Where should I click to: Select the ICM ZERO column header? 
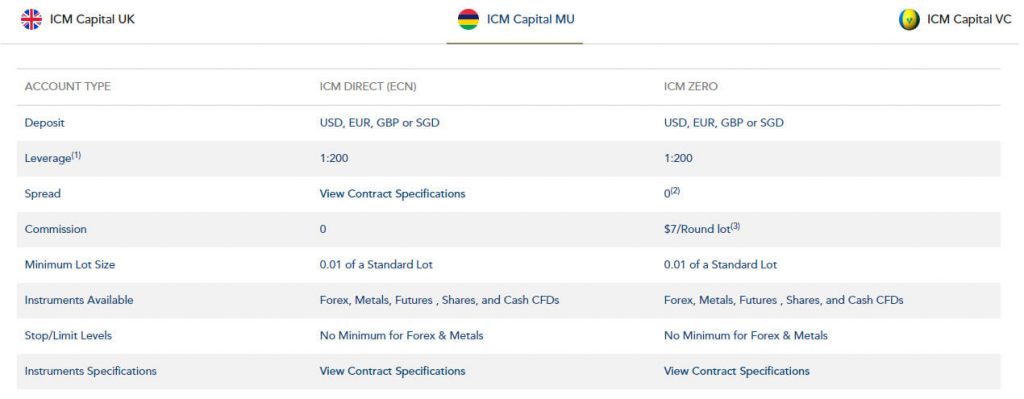690,86
